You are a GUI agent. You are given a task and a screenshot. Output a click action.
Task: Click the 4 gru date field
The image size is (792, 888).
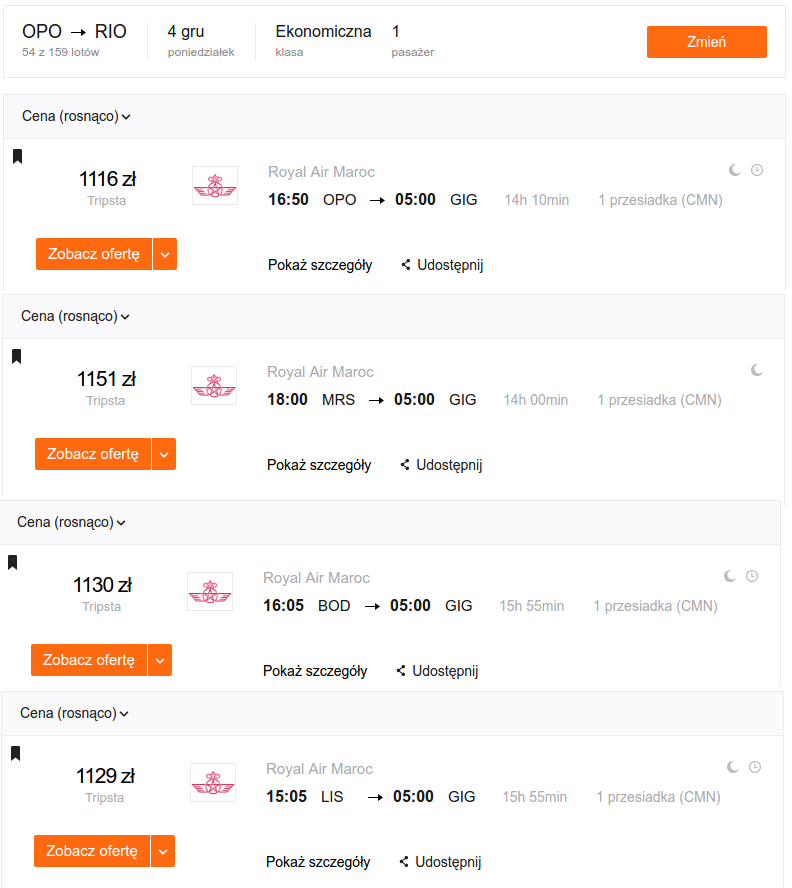point(201,40)
